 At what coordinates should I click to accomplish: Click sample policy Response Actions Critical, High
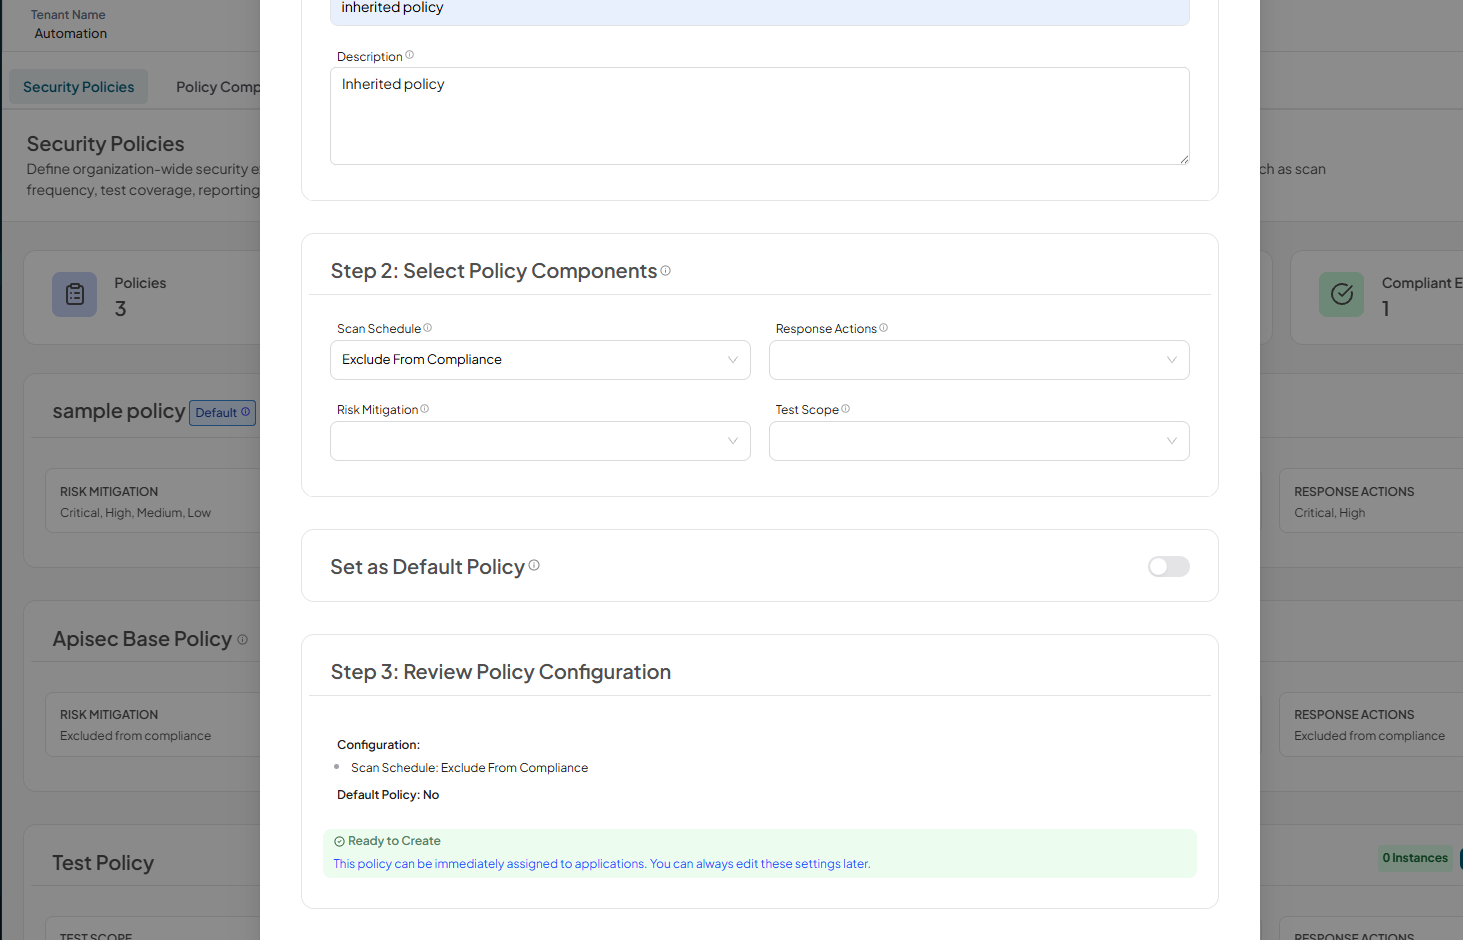[x=1329, y=513]
